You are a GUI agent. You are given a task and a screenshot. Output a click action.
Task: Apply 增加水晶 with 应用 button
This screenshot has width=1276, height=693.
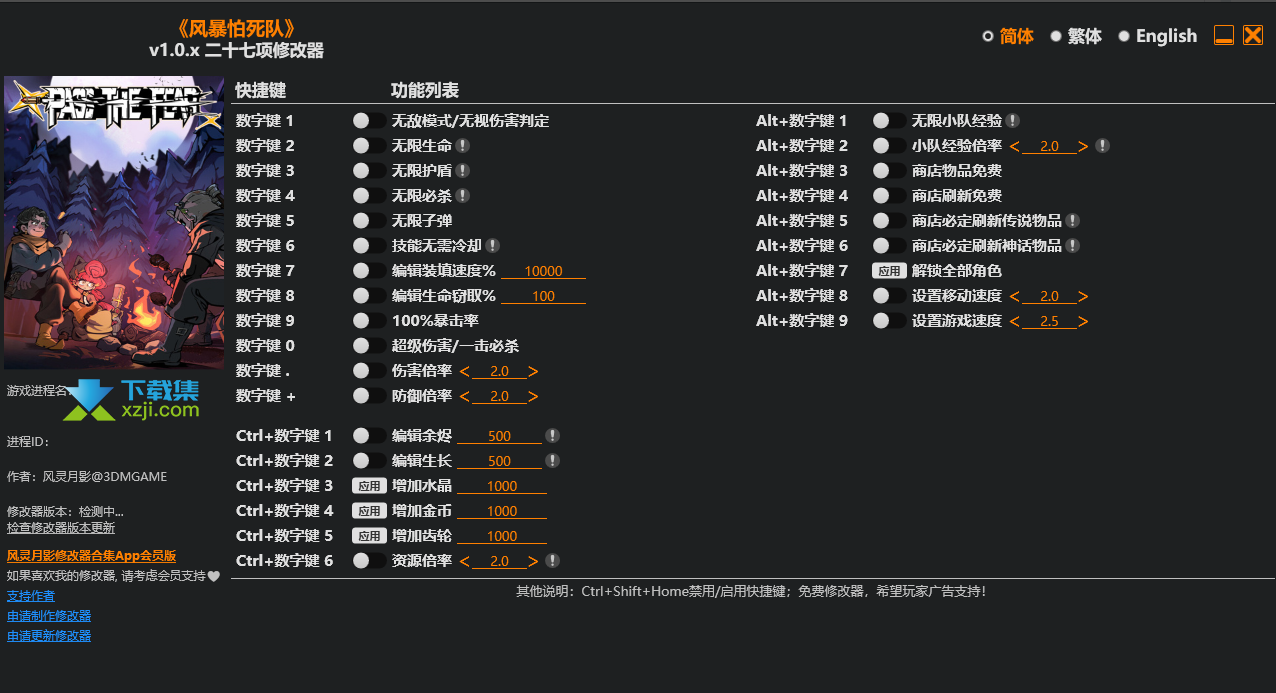369,486
